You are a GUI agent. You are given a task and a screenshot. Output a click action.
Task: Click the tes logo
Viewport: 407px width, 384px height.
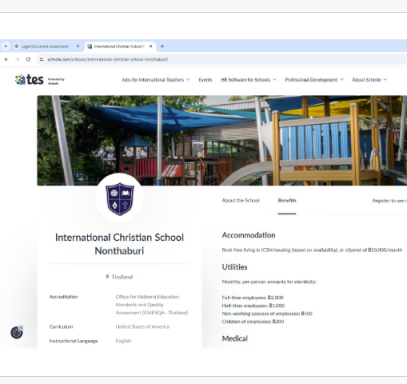tap(29, 80)
